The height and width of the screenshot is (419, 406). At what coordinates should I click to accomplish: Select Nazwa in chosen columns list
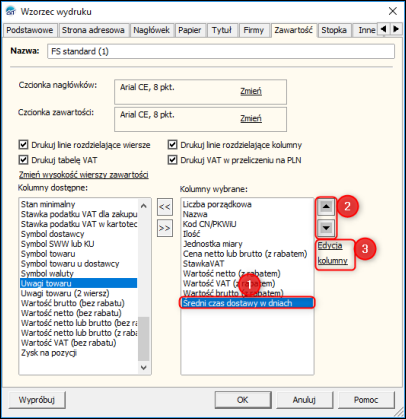click(247, 214)
